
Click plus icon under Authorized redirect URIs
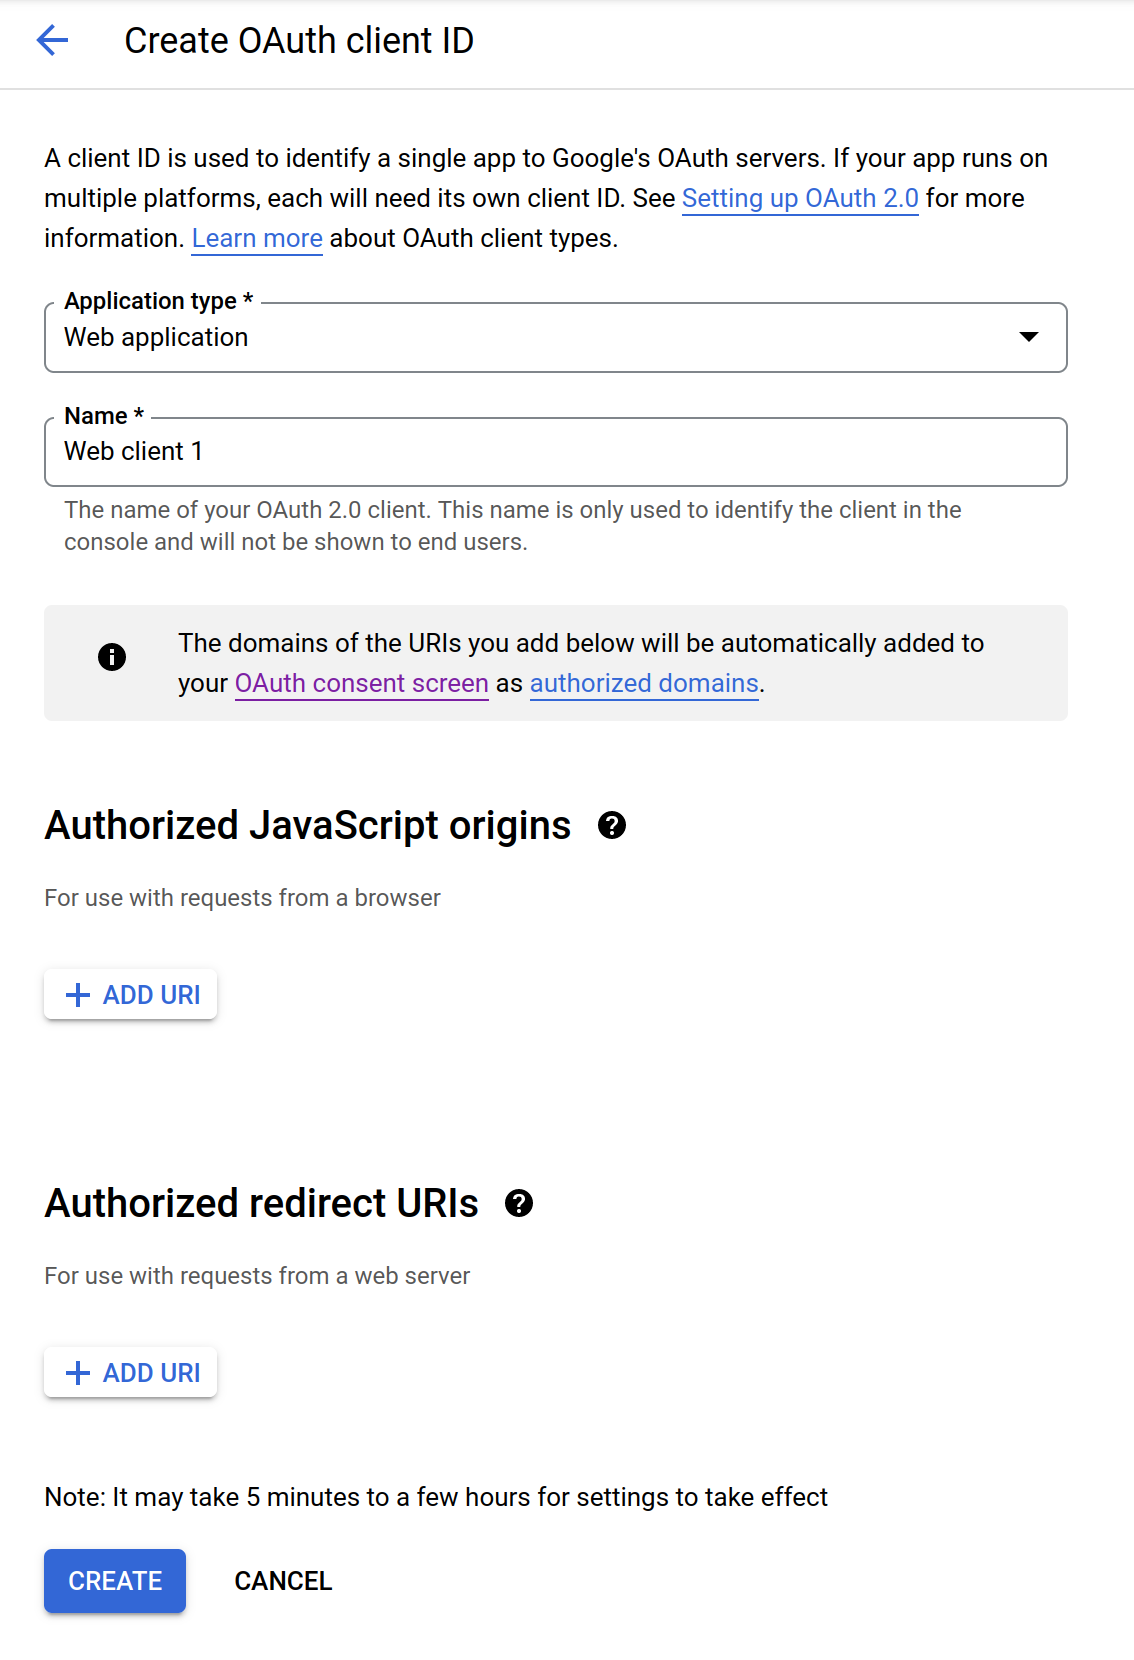pos(78,1373)
